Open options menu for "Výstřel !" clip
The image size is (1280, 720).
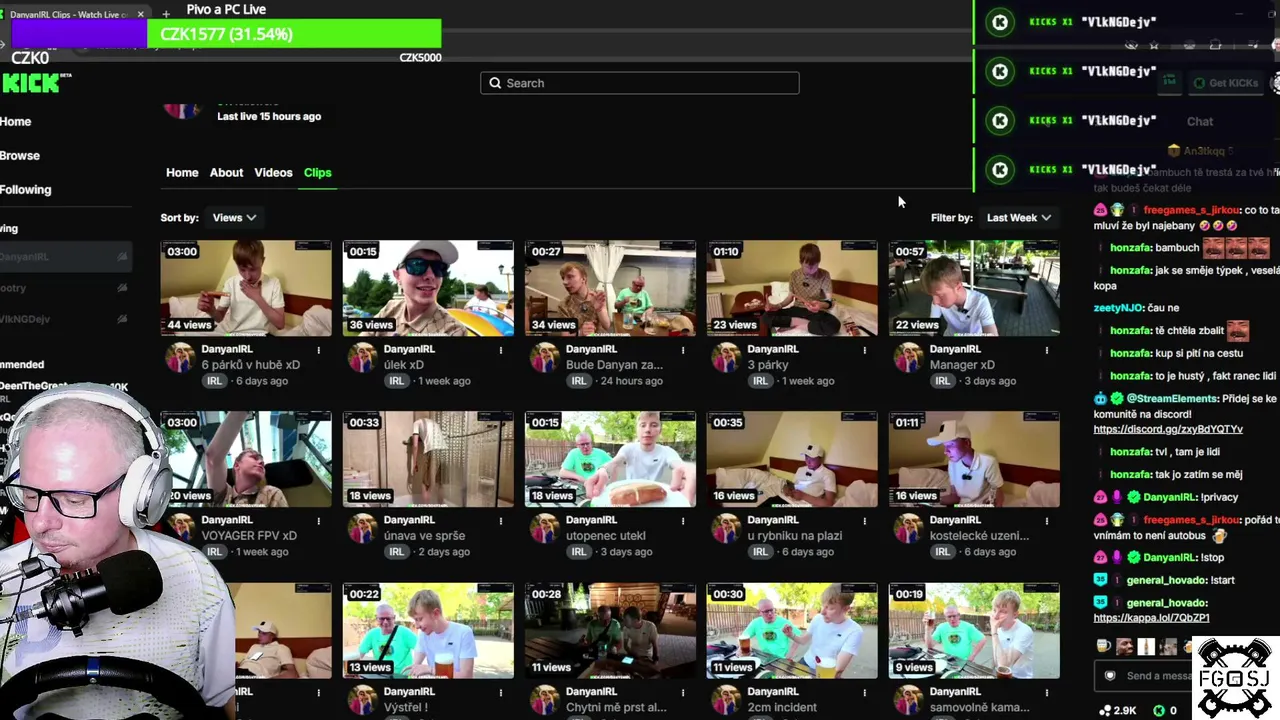click(x=501, y=692)
